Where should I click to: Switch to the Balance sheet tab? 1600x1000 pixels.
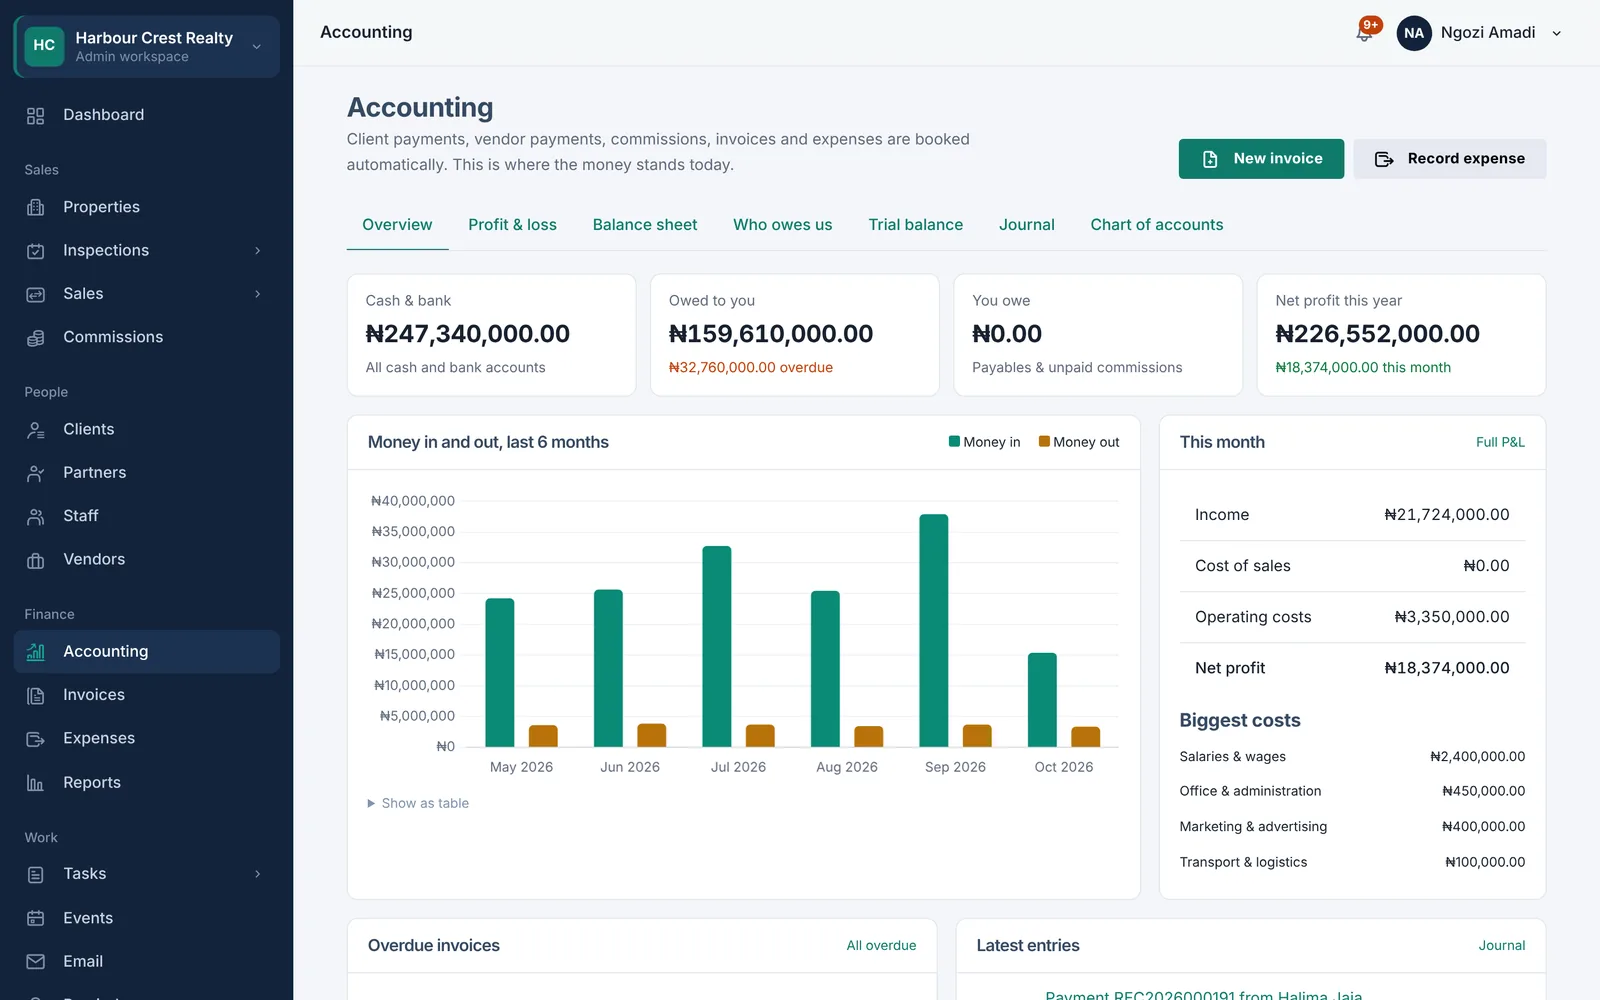645,225
